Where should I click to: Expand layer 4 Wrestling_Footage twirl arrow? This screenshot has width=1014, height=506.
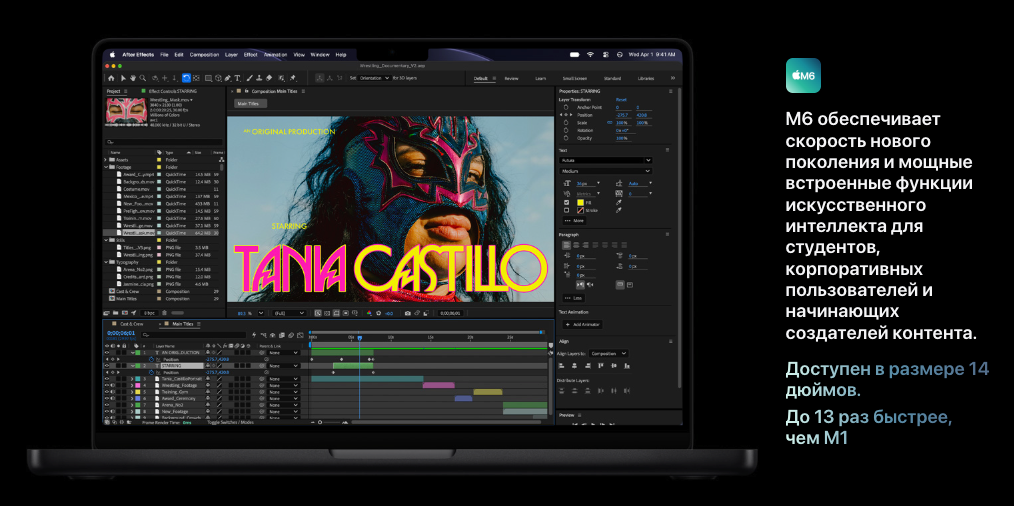click(x=132, y=386)
